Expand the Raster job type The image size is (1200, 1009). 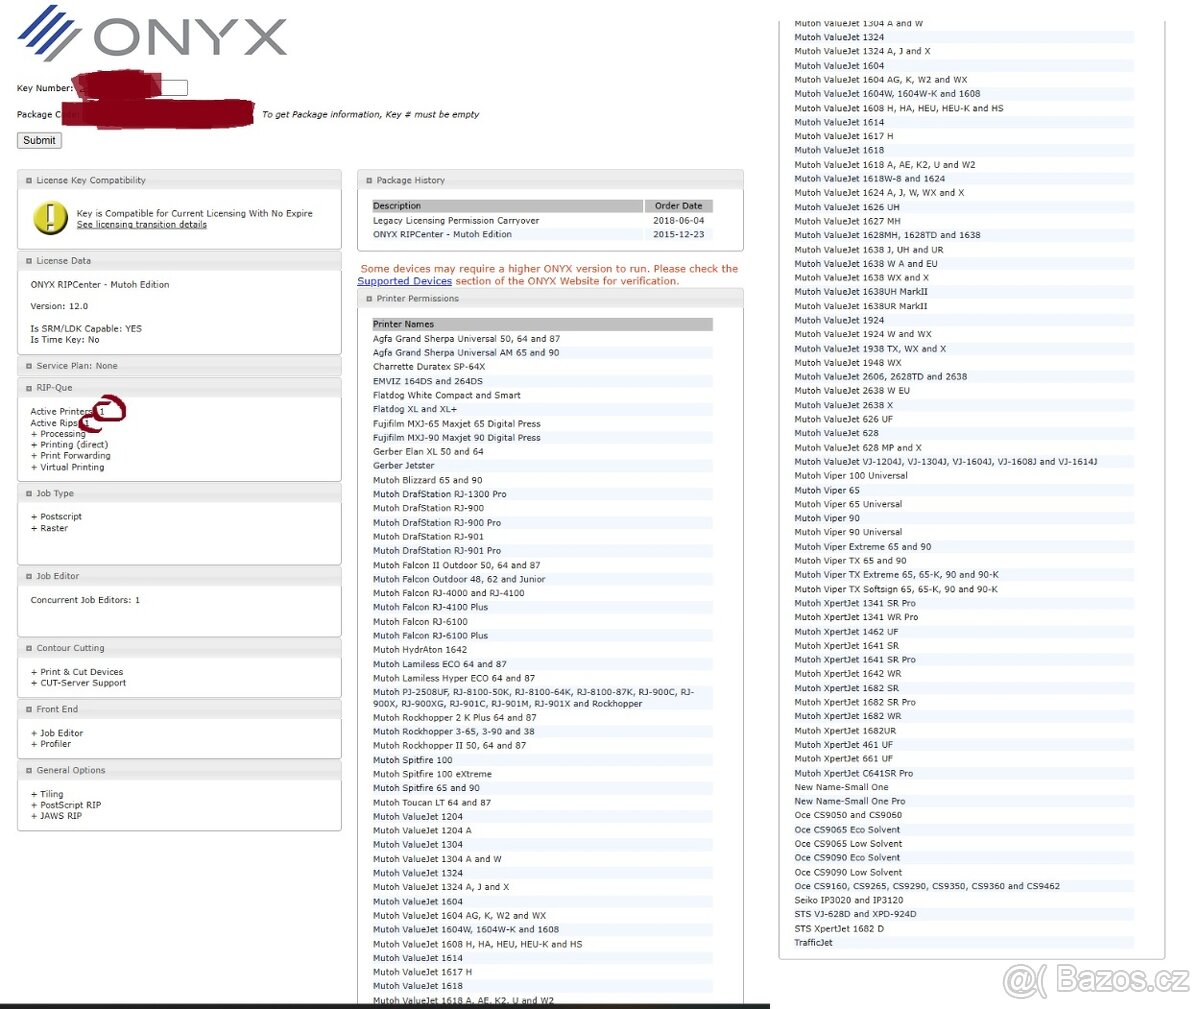[x=49, y=528]
